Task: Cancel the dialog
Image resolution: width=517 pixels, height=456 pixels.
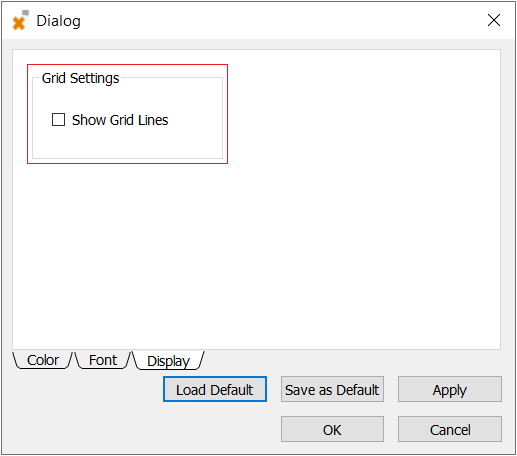Action: point(450,429)
